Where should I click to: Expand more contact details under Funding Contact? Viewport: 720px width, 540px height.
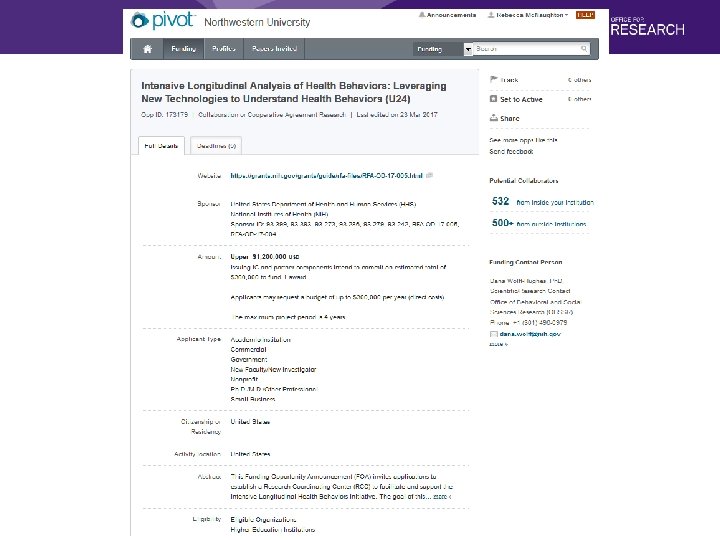(498, 344)
